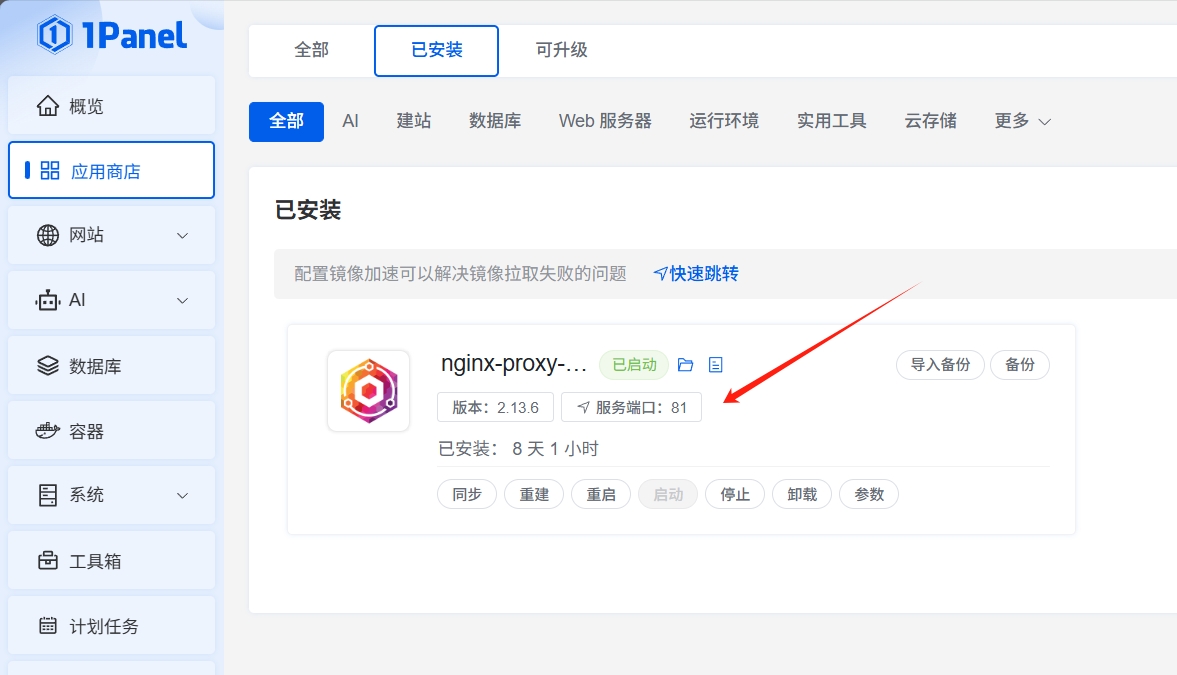Click the 快速跳转 link
This screenshot has width=1177, height=675.
702,273
